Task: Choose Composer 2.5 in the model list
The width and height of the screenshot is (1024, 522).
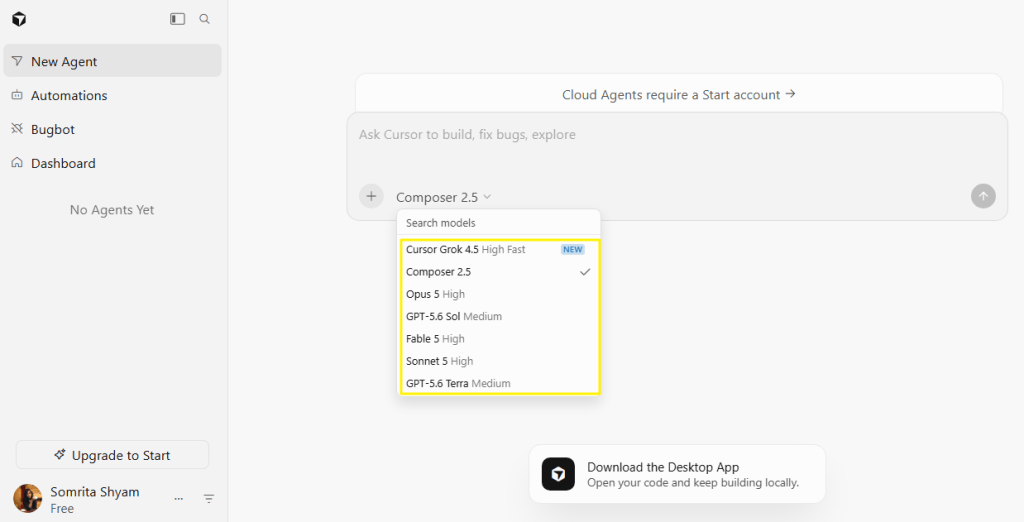Action: [498, 272]
